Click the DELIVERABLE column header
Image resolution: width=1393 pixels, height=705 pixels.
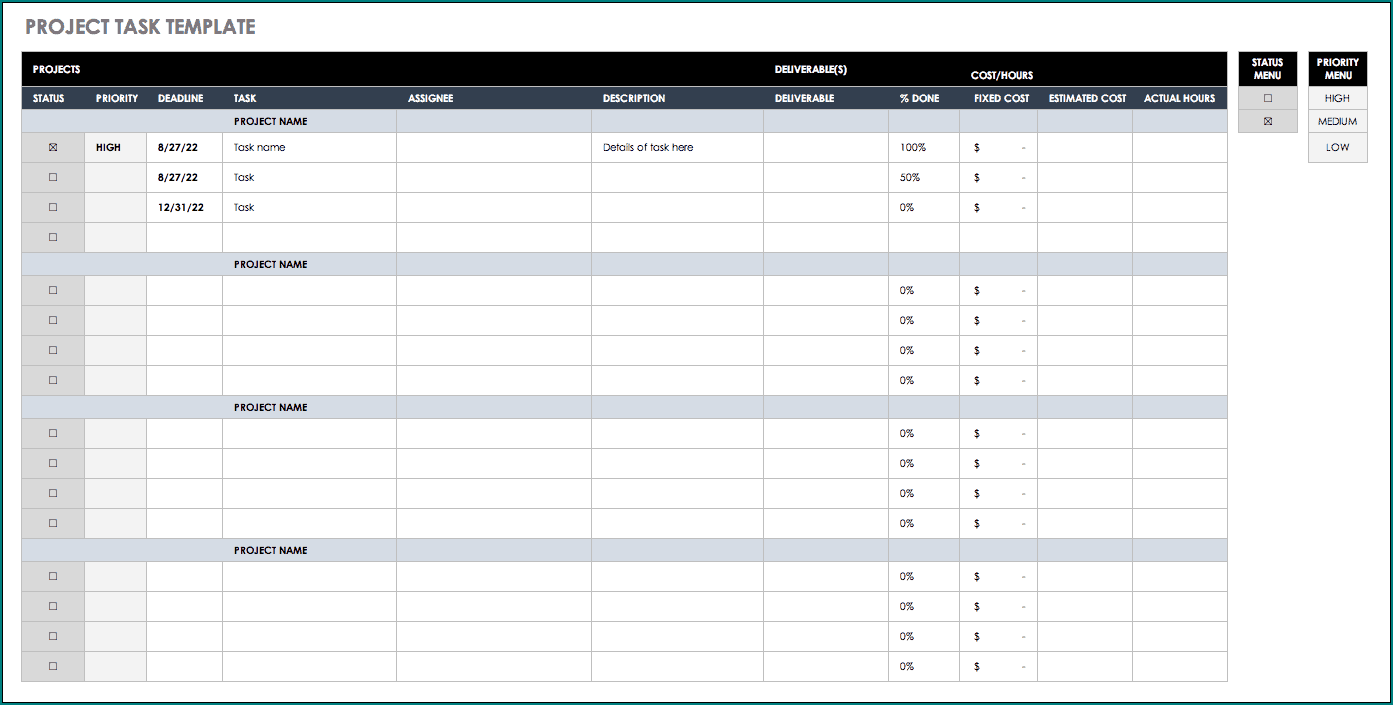[x=805, y=98]
